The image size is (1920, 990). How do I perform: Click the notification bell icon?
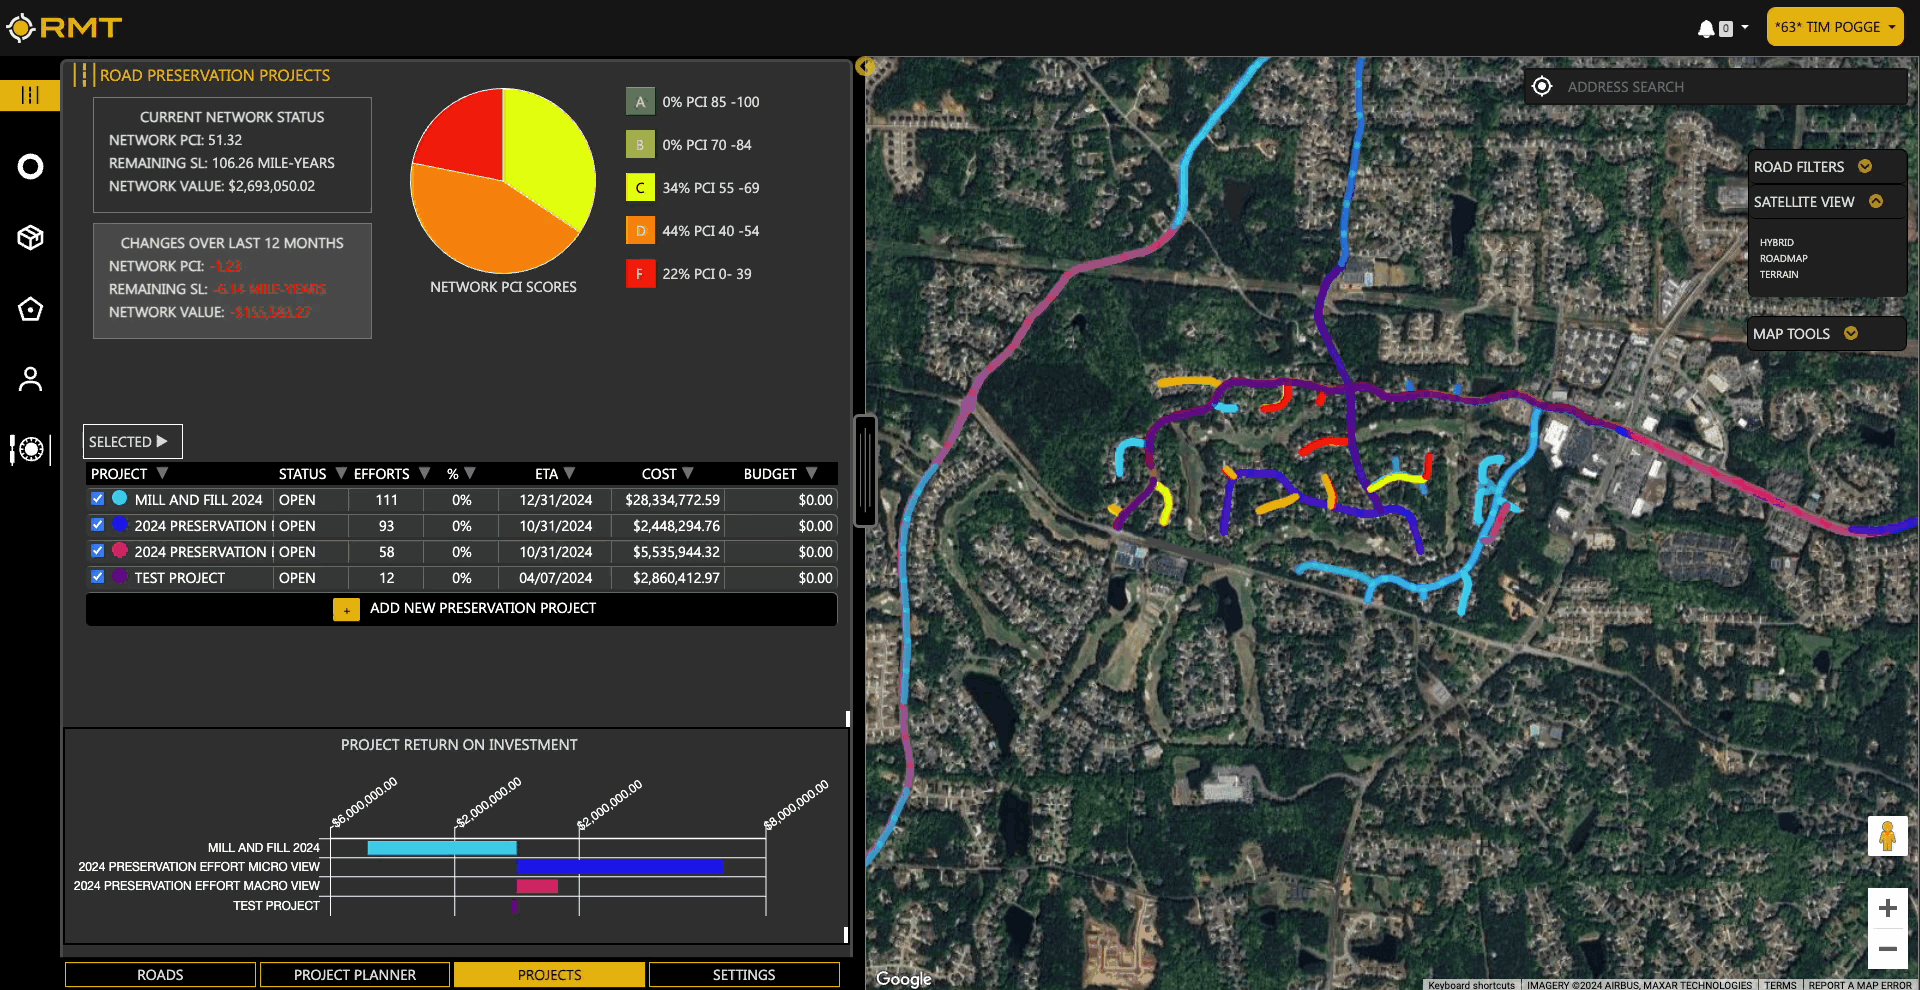(1706, 28)
